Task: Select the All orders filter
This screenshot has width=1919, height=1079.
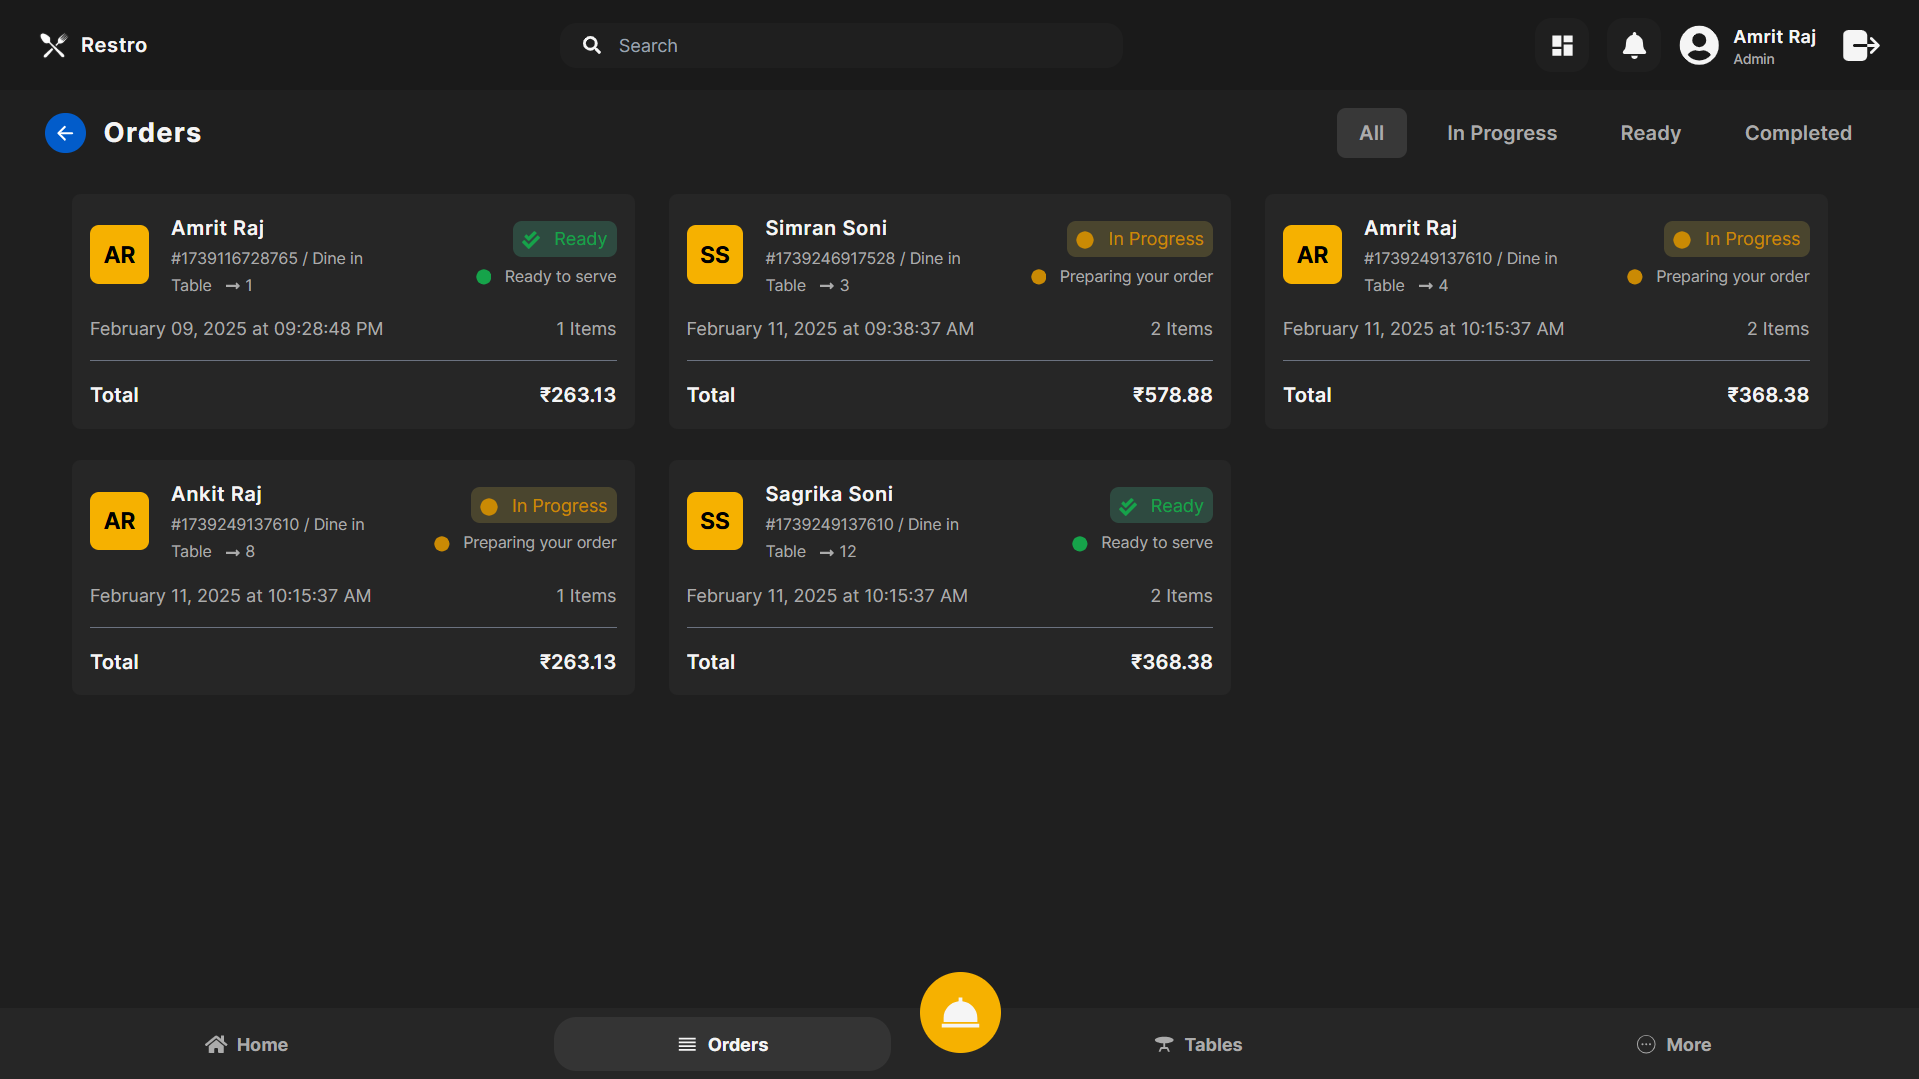Action: point(1371,132)
